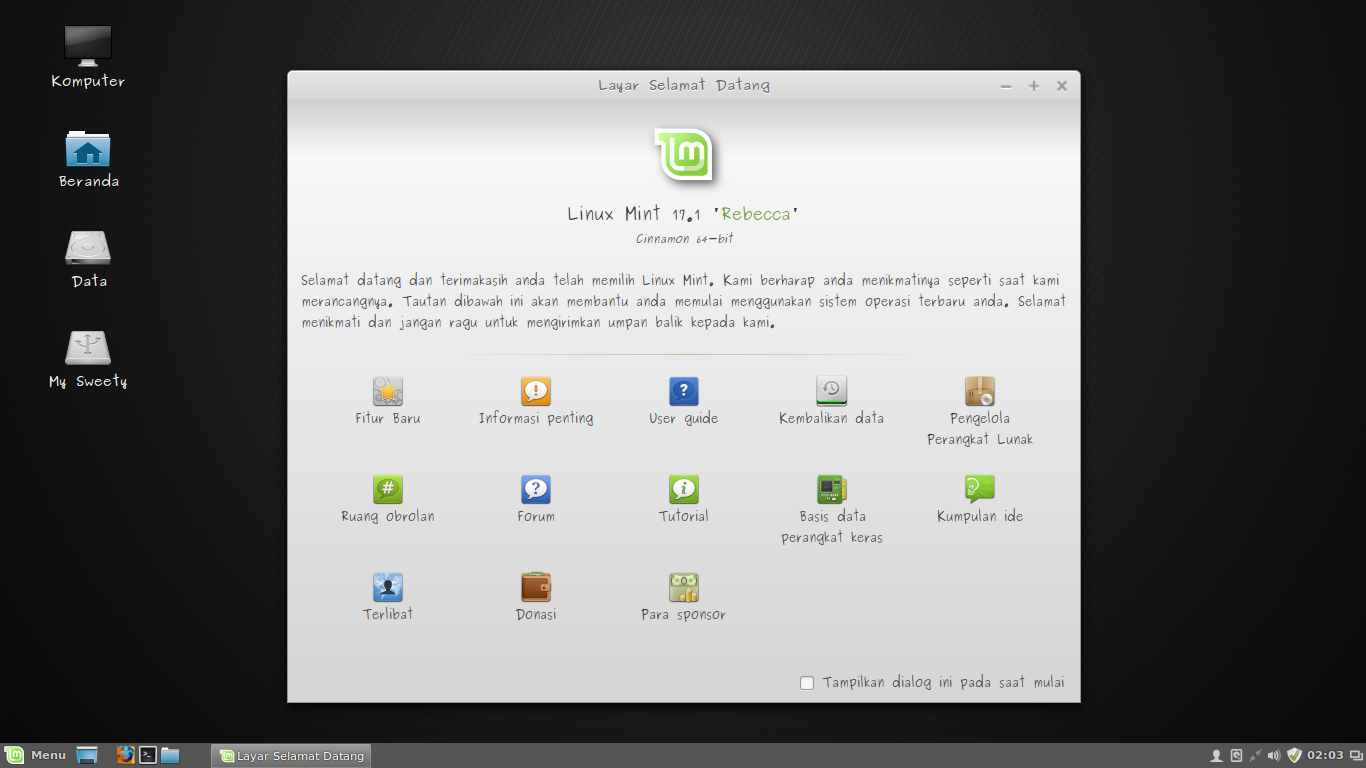1366x768 pixels.
Task: Open the Terlibat item
Action: click(388, 597)
